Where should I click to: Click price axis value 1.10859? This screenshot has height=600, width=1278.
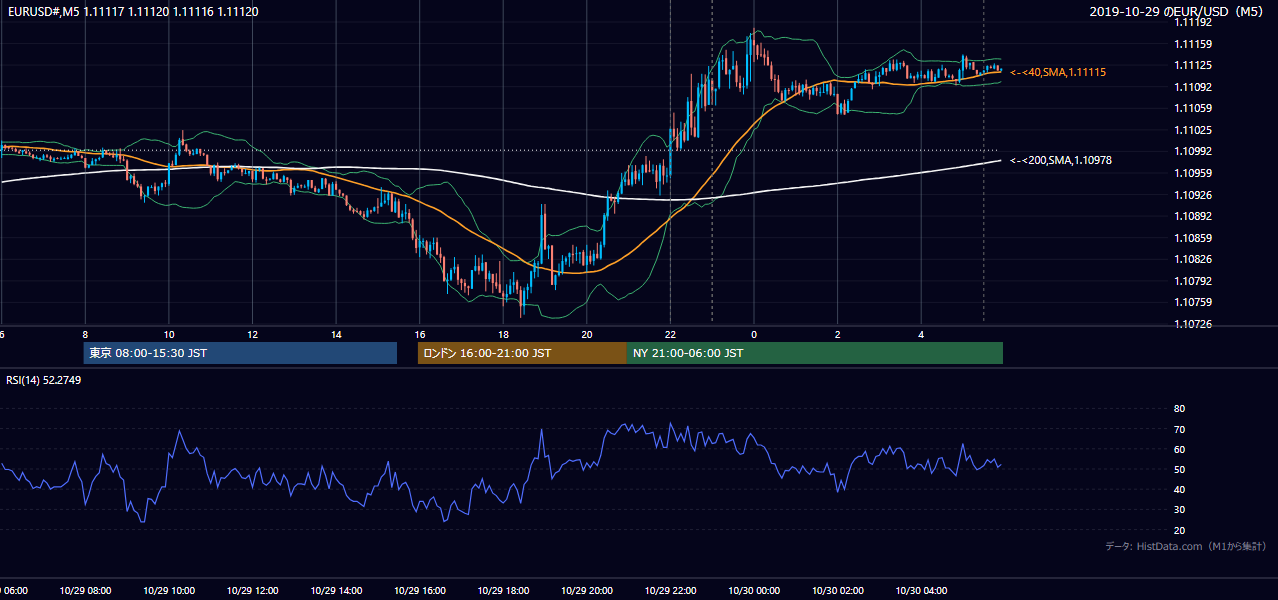click(x=1193, y=238)
